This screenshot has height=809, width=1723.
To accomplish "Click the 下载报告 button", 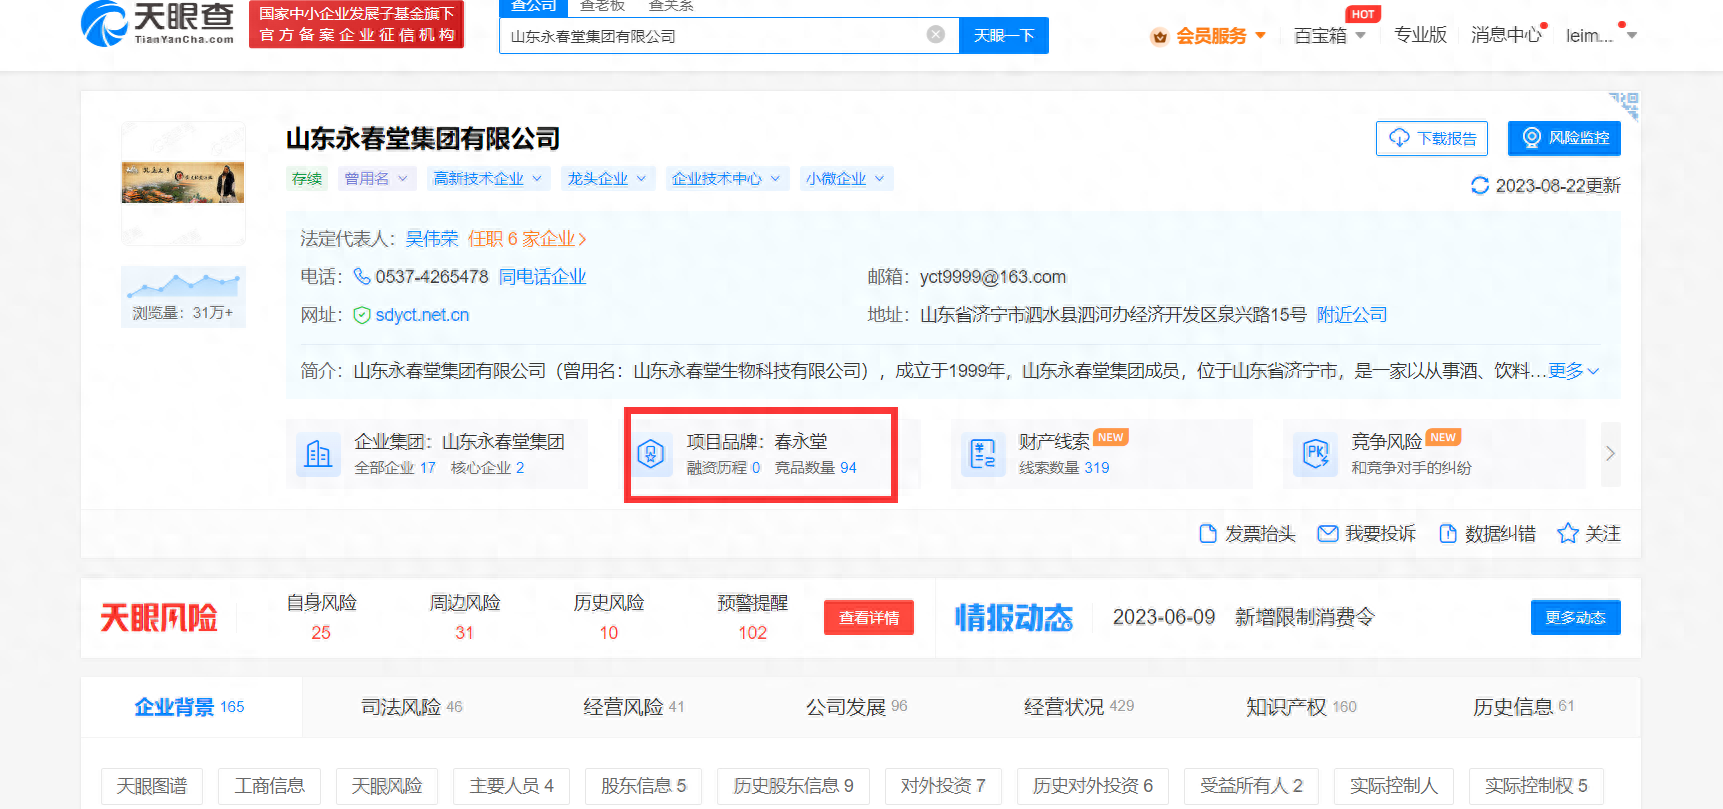I will pos(1432,138).
